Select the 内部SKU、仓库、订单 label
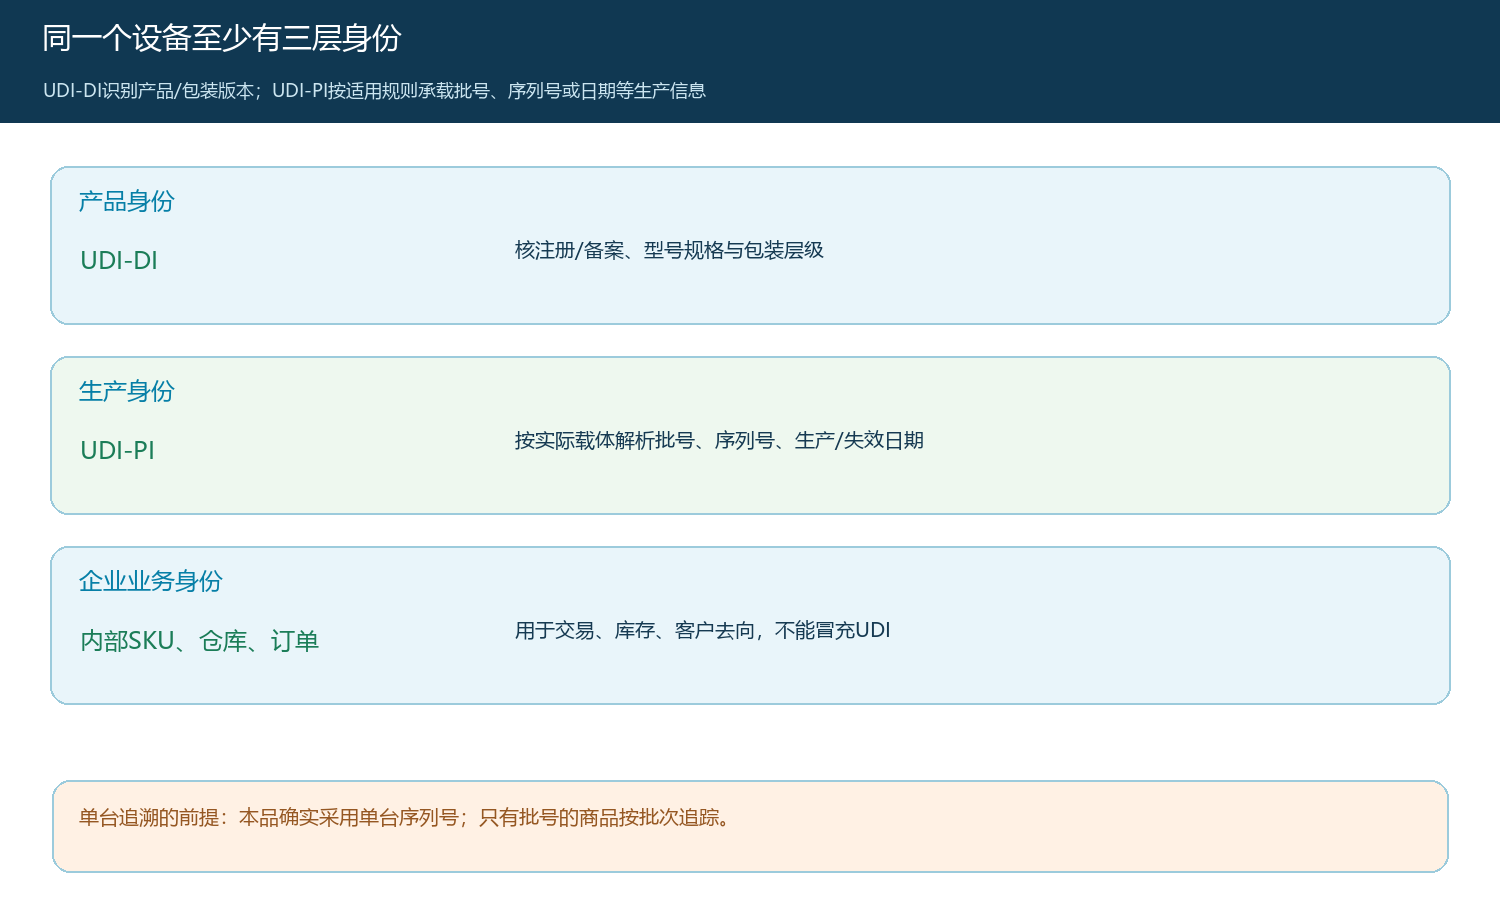Screen dimensions: 1500x900 (x=200, y=641)
